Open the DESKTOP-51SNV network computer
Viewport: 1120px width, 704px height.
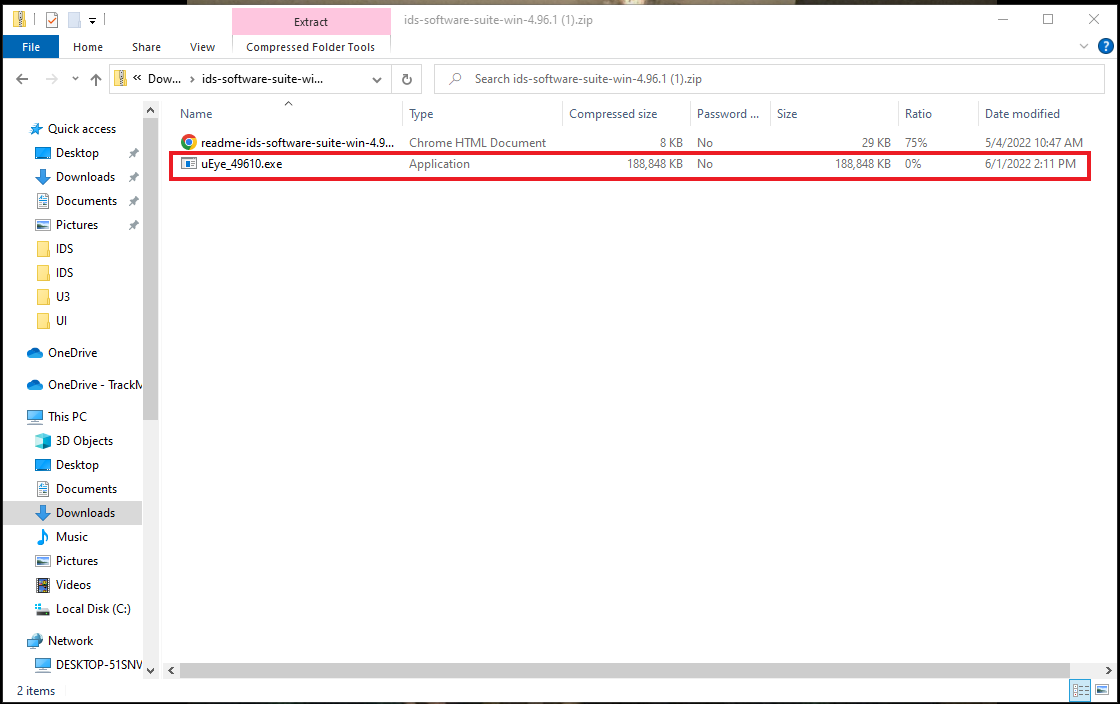coord(99,665)
